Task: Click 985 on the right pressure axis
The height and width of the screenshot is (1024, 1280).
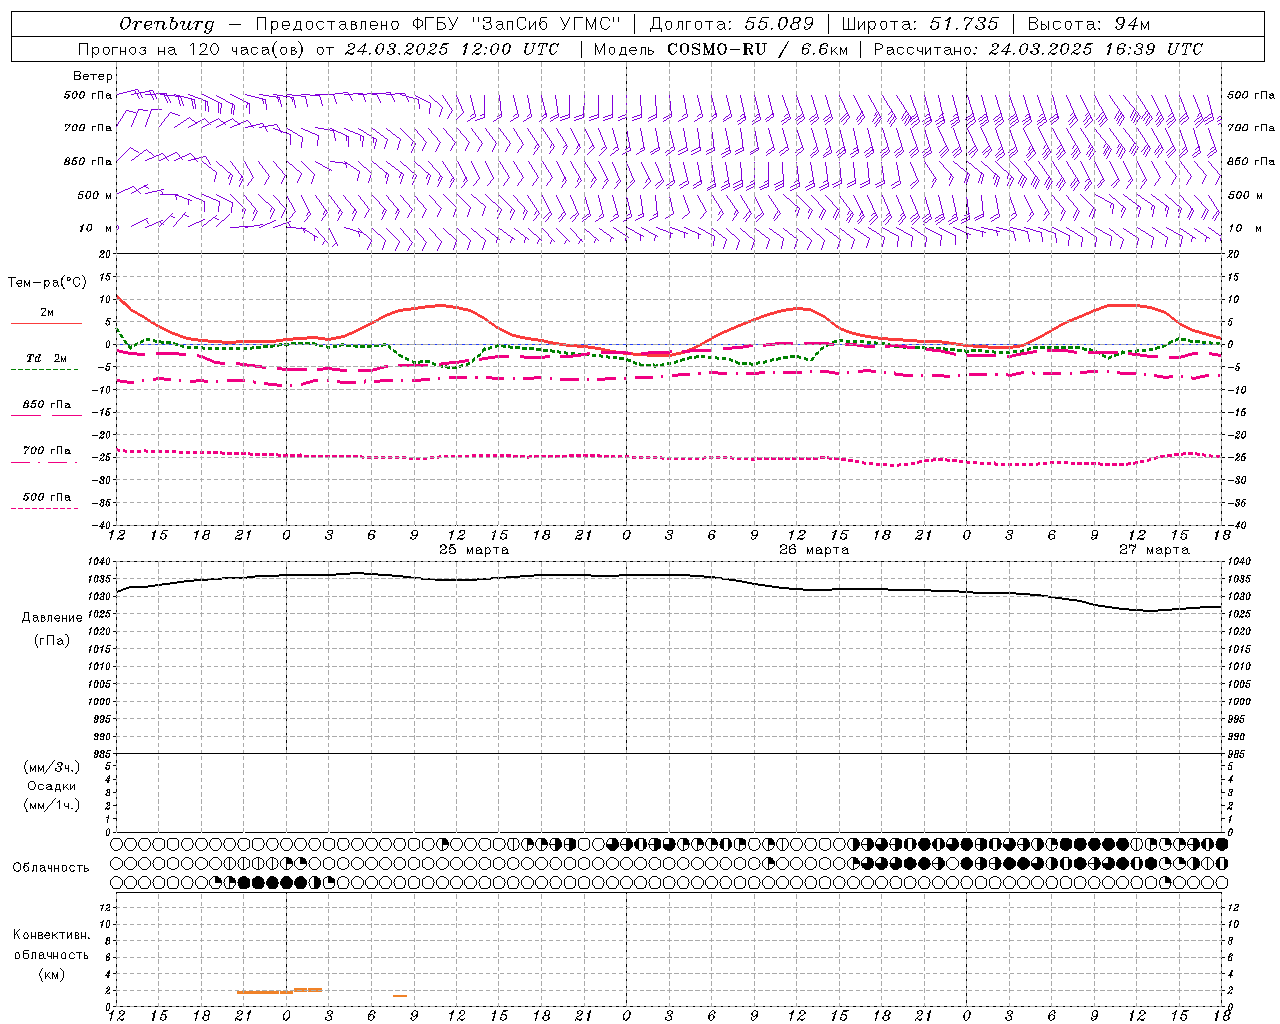Action: click(1237, 754)
